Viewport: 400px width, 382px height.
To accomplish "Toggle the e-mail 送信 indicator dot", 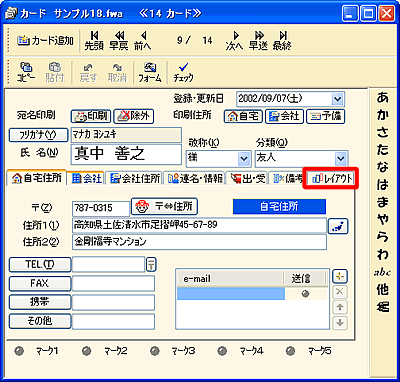I will (305, 294).
